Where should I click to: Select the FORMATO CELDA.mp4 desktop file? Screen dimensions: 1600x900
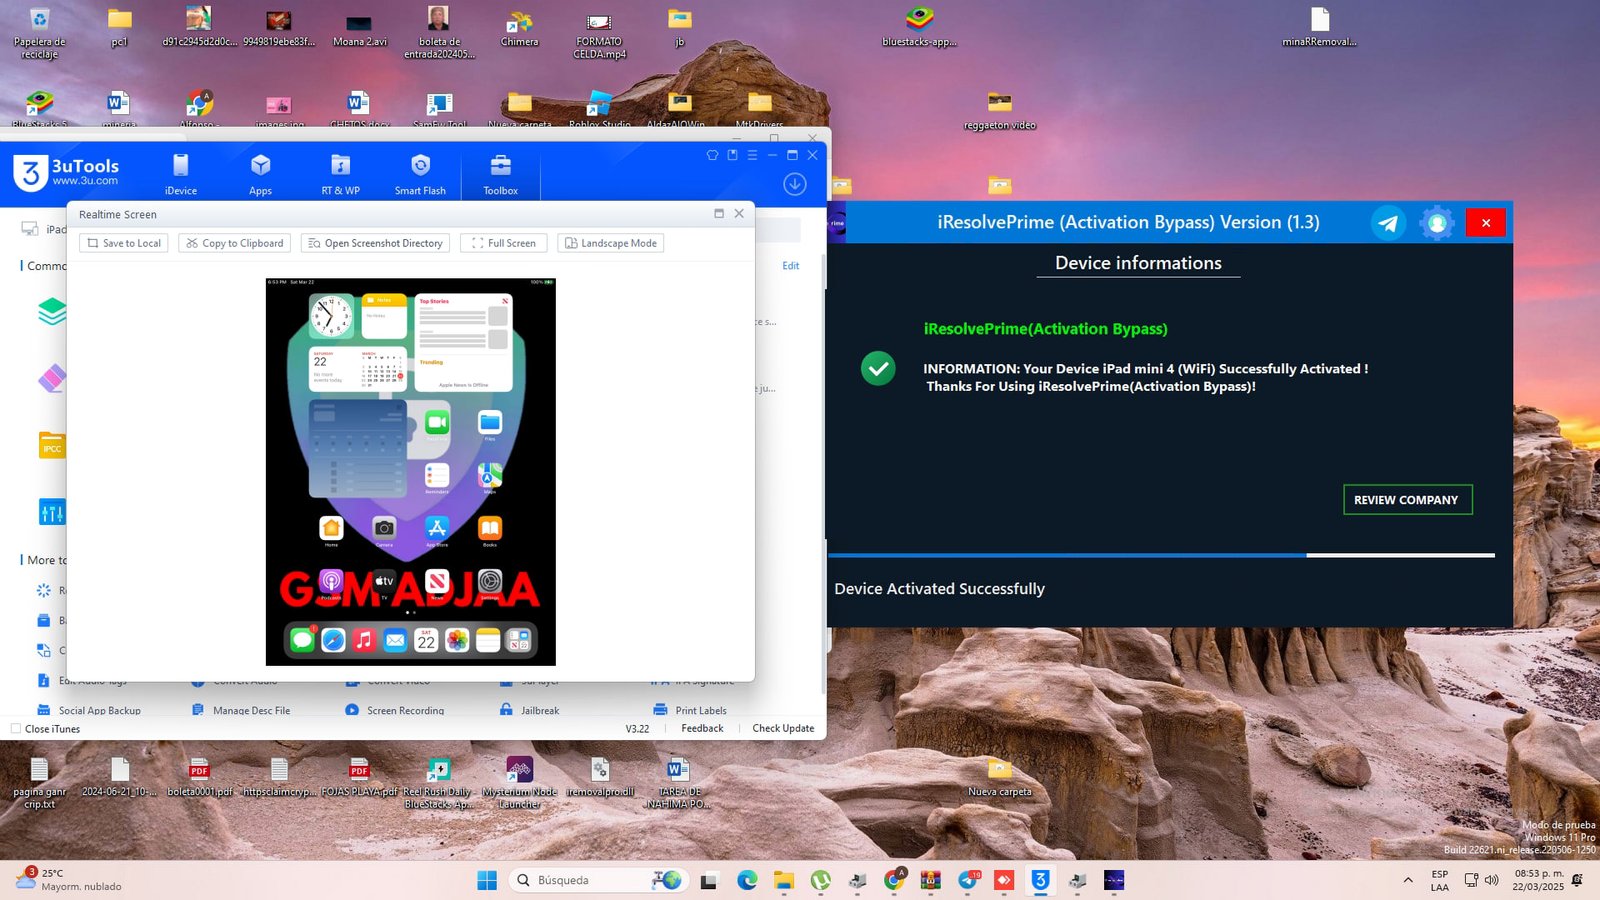599,33
